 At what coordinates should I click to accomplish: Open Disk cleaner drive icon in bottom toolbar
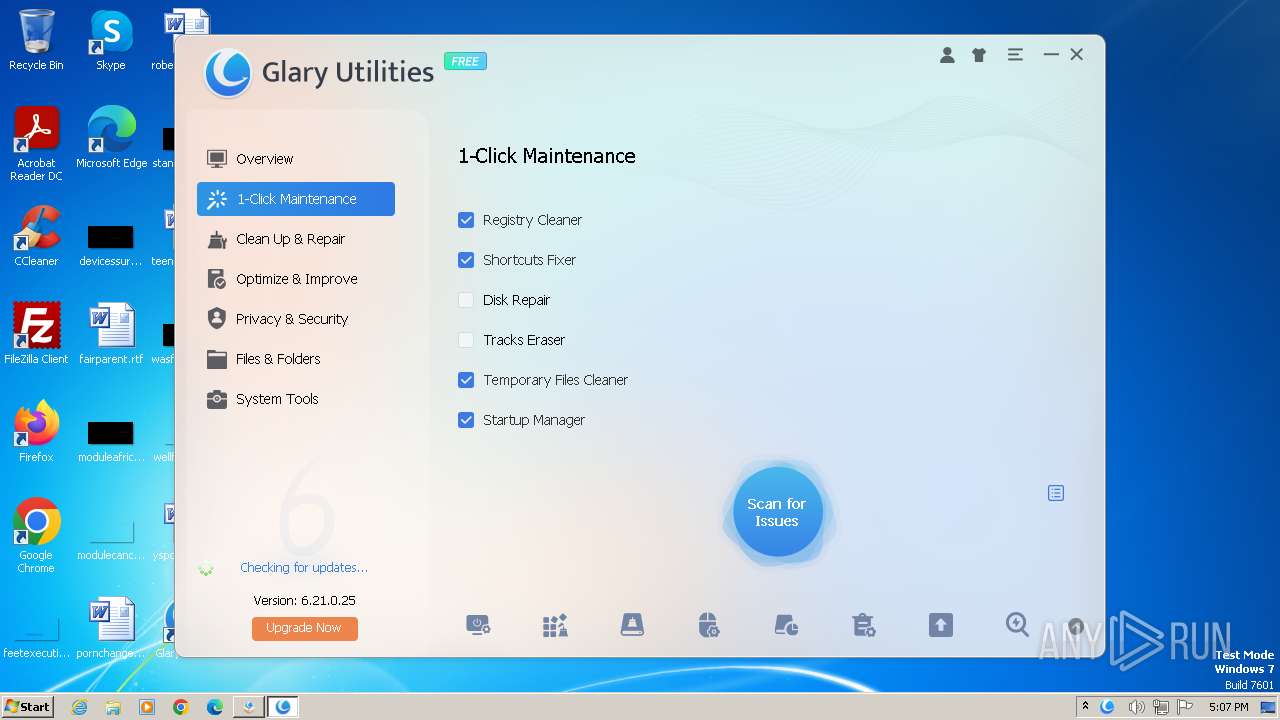632,625
